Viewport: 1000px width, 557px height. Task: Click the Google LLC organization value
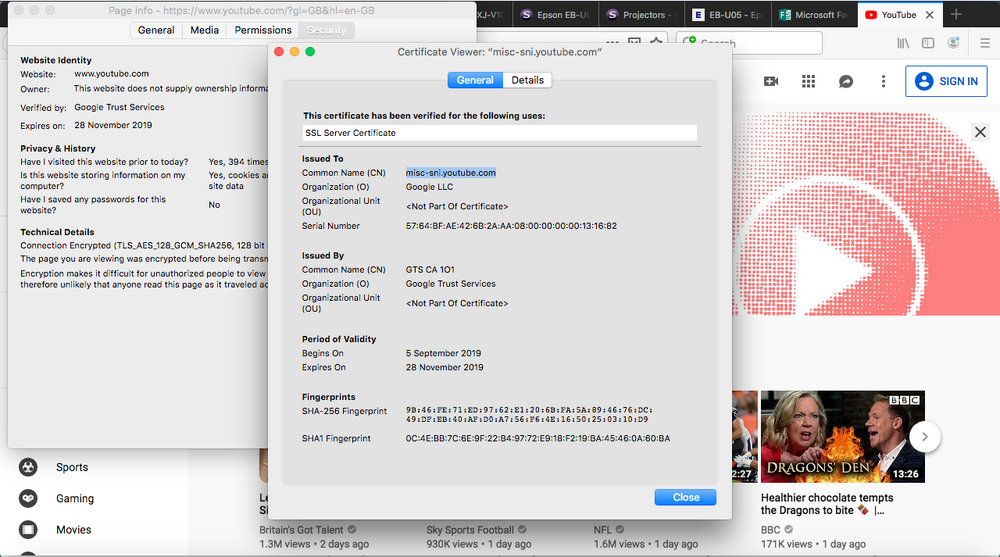pos(429,187)
